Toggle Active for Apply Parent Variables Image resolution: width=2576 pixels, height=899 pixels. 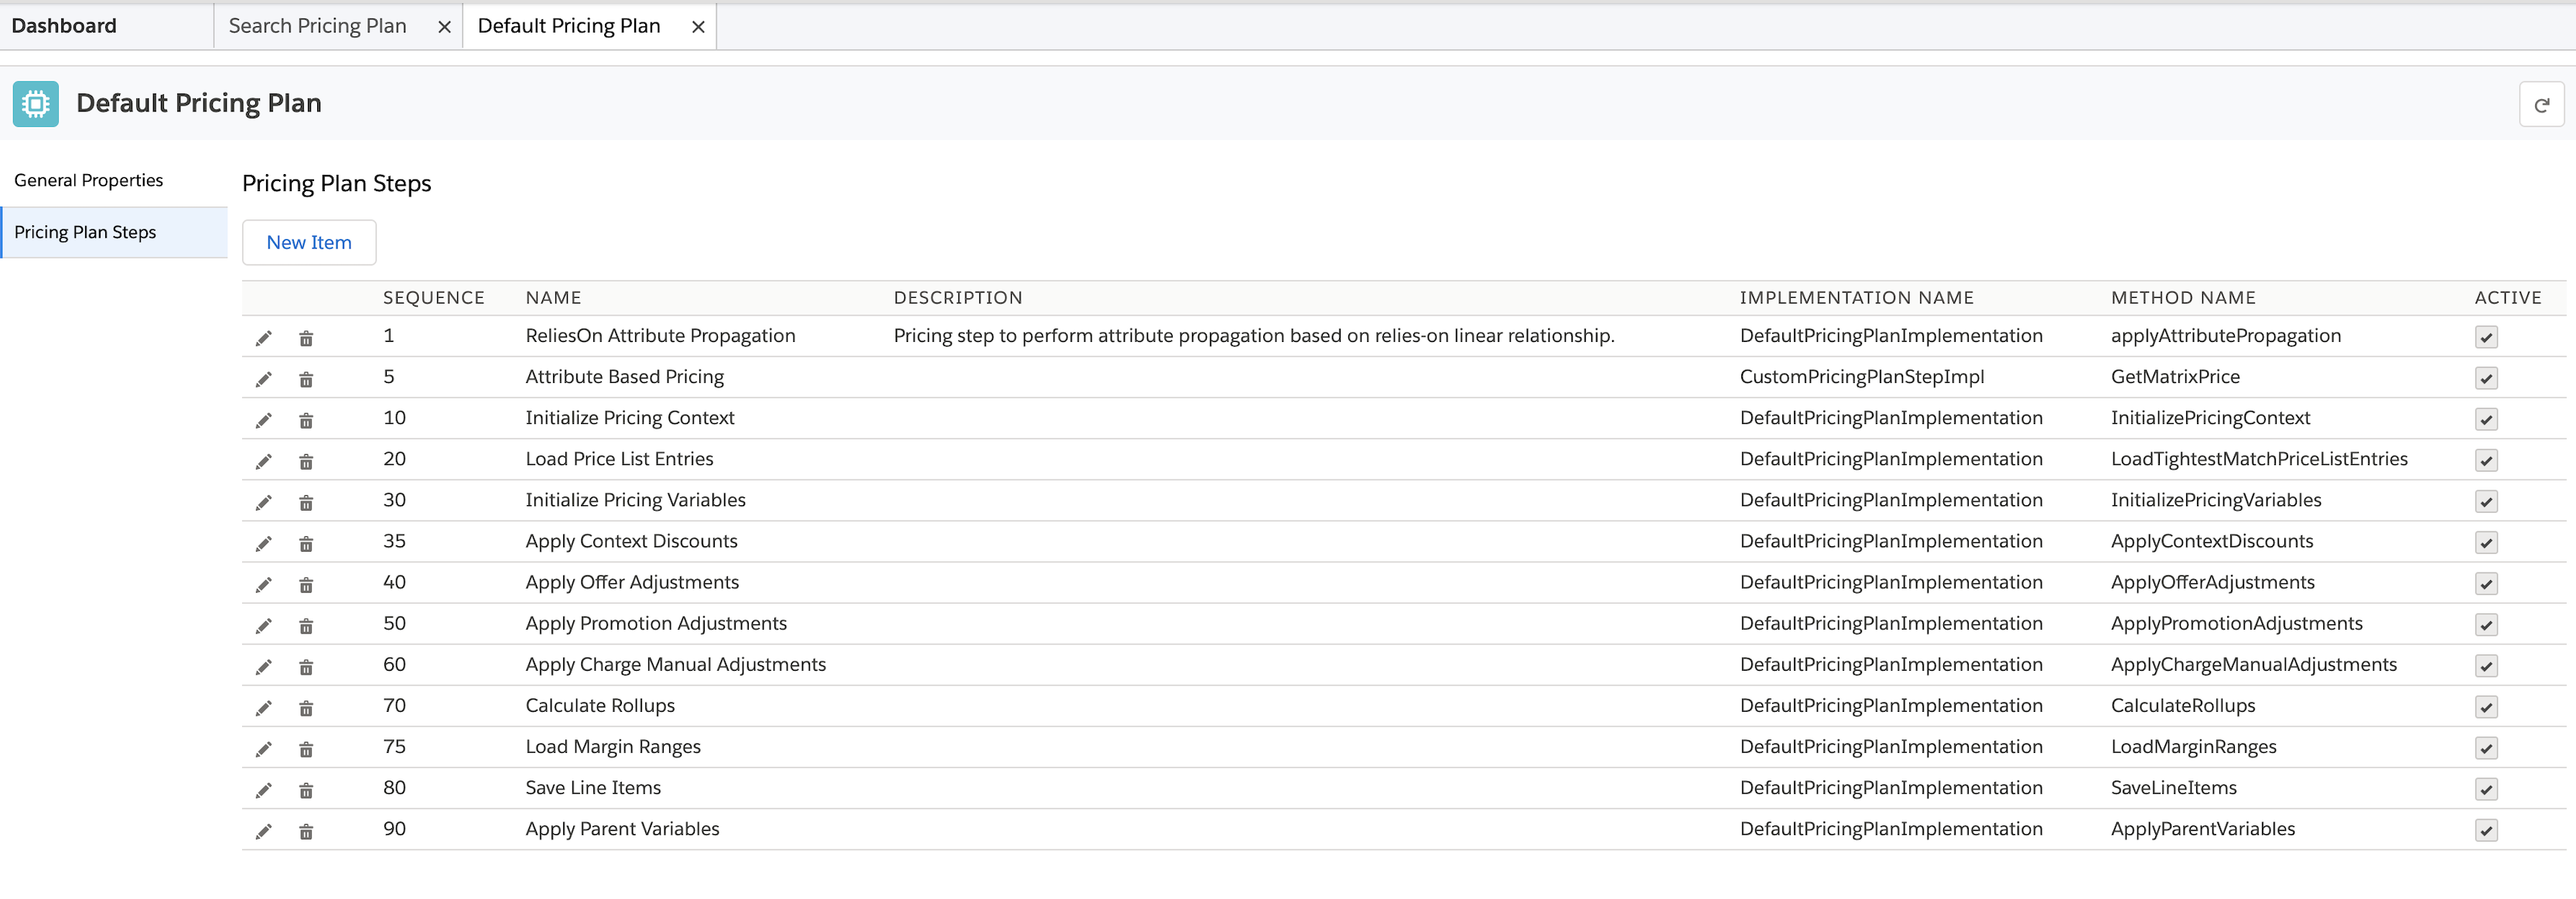[x=2486, y=830]
